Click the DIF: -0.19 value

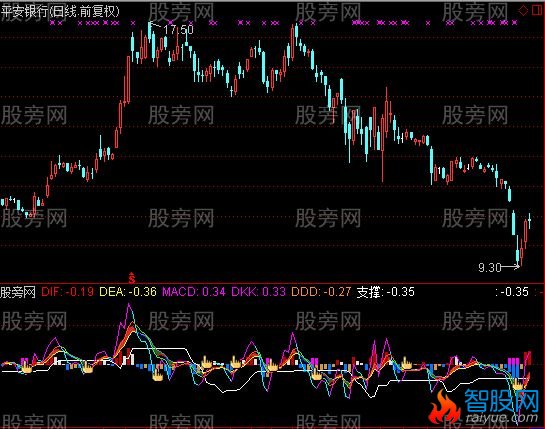(67, 292)
